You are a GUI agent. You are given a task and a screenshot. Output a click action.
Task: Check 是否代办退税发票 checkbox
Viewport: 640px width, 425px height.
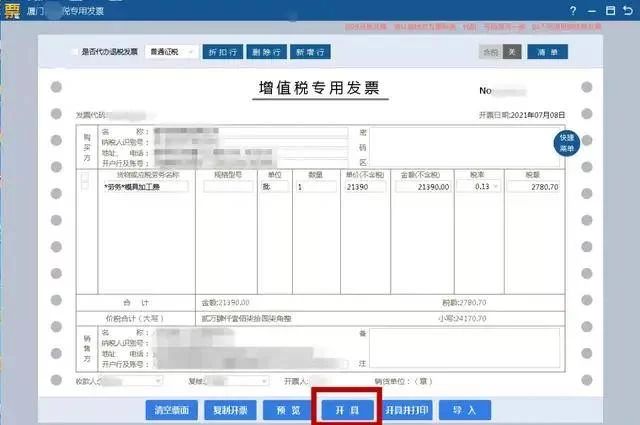74,51
